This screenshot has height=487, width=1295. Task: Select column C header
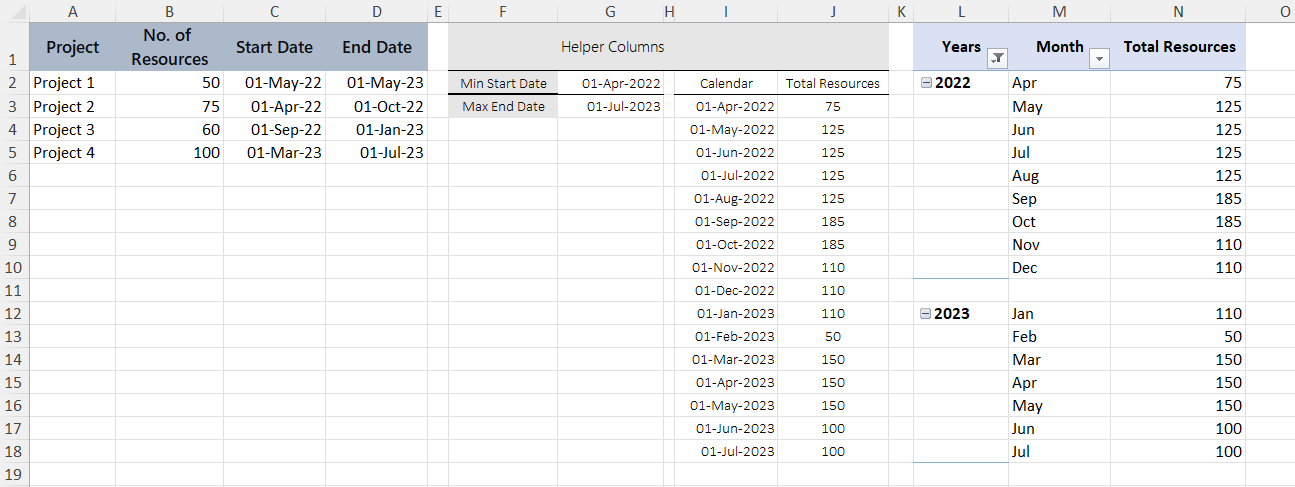tap(274, 11)
